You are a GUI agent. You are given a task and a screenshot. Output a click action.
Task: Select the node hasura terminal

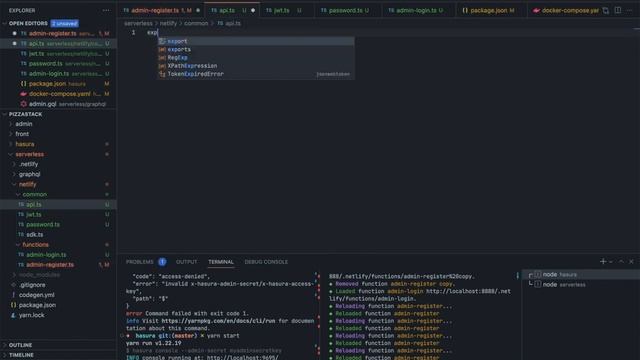tap(582, 275)
